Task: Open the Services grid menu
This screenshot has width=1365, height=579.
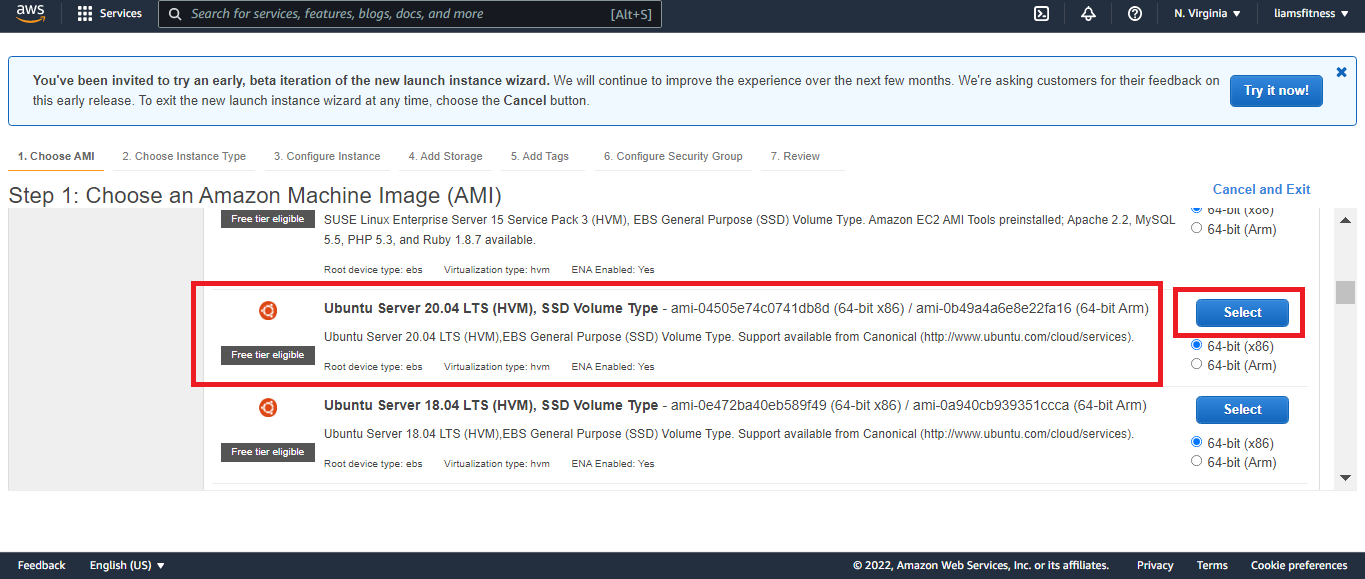Action: coord(109,14)
